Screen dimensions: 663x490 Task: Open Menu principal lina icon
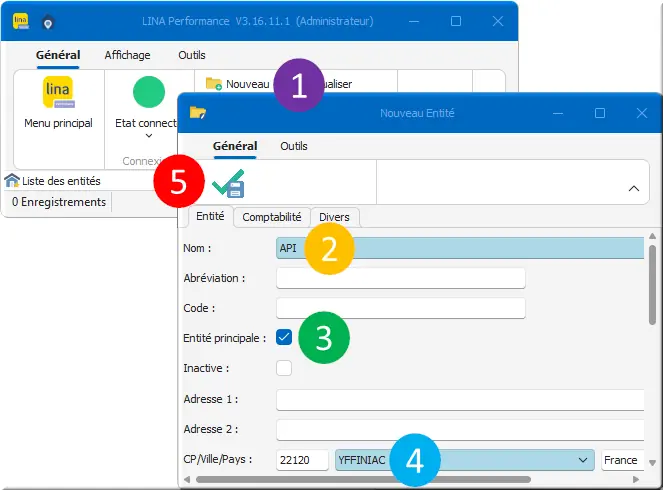point(58,92)
